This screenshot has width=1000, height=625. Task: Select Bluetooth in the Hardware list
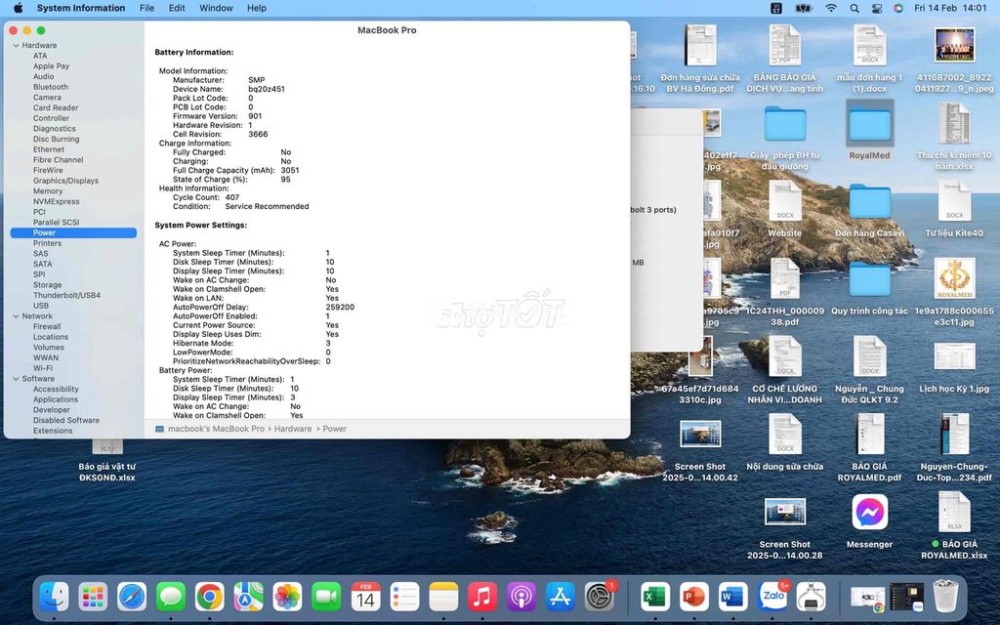click(x=50, y=87)
